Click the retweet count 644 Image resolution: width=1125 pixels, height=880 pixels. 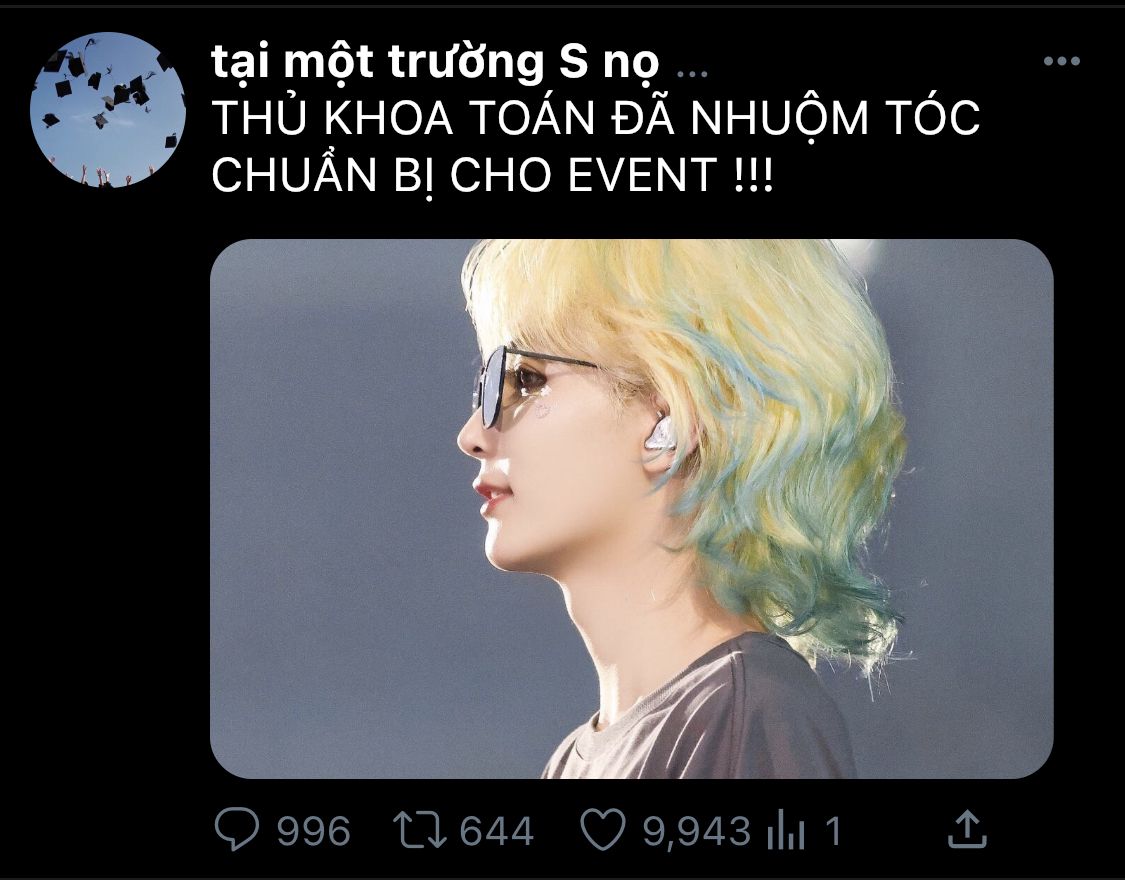[496, 831]
